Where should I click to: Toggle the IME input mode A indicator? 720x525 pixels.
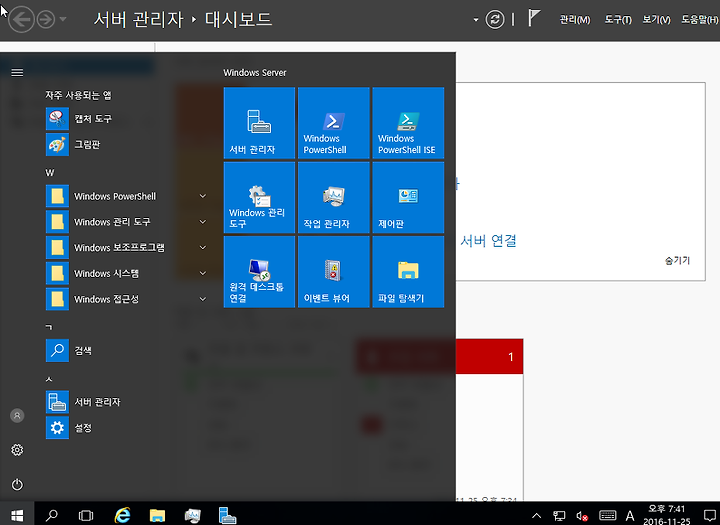[630, 516]
